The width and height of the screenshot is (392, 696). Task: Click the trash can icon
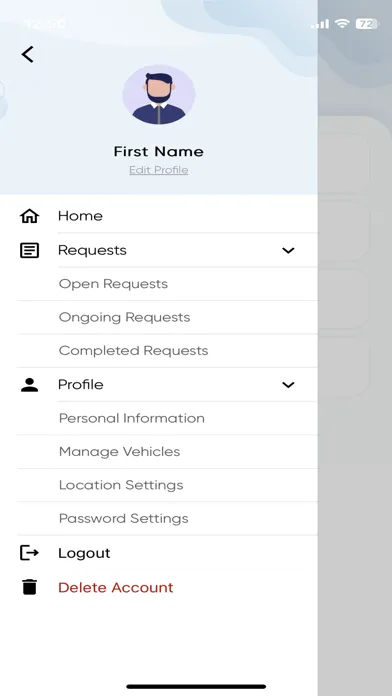[29, 587]
